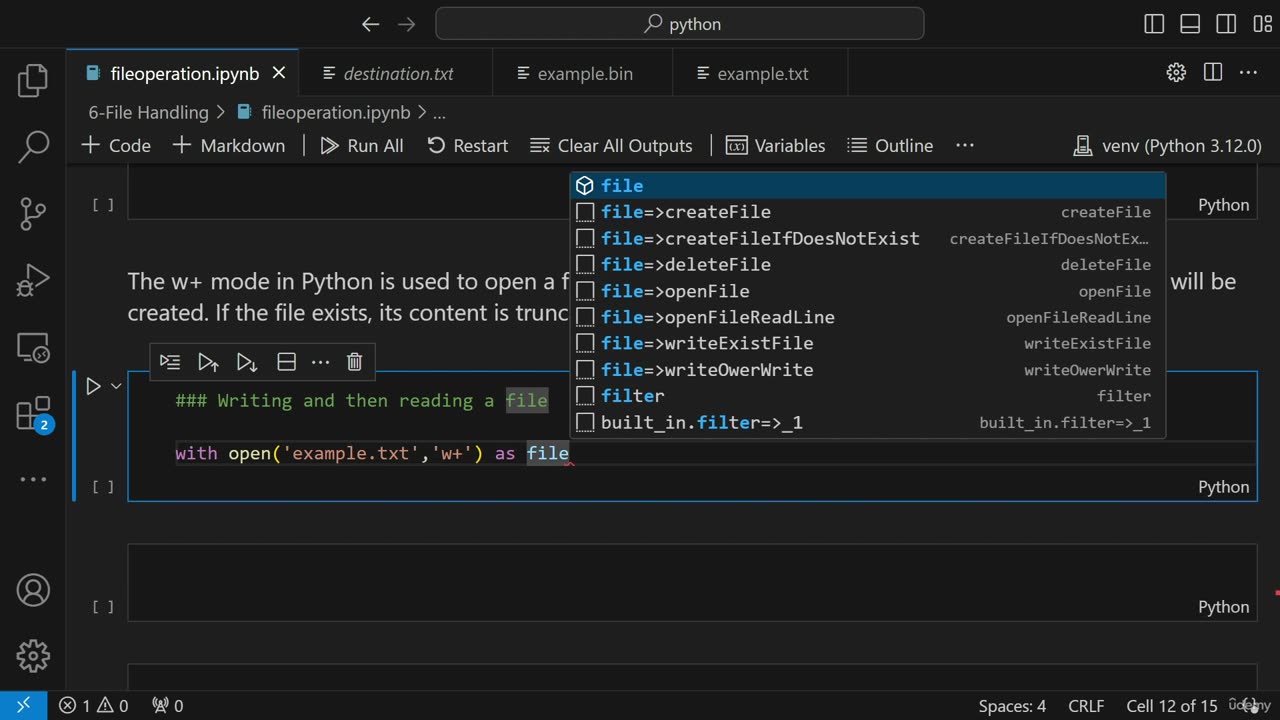The image size is (1280, 720).
Task: Open the Explorer view in activity bar
Action: pyautogui.click(x=33, y=80)
